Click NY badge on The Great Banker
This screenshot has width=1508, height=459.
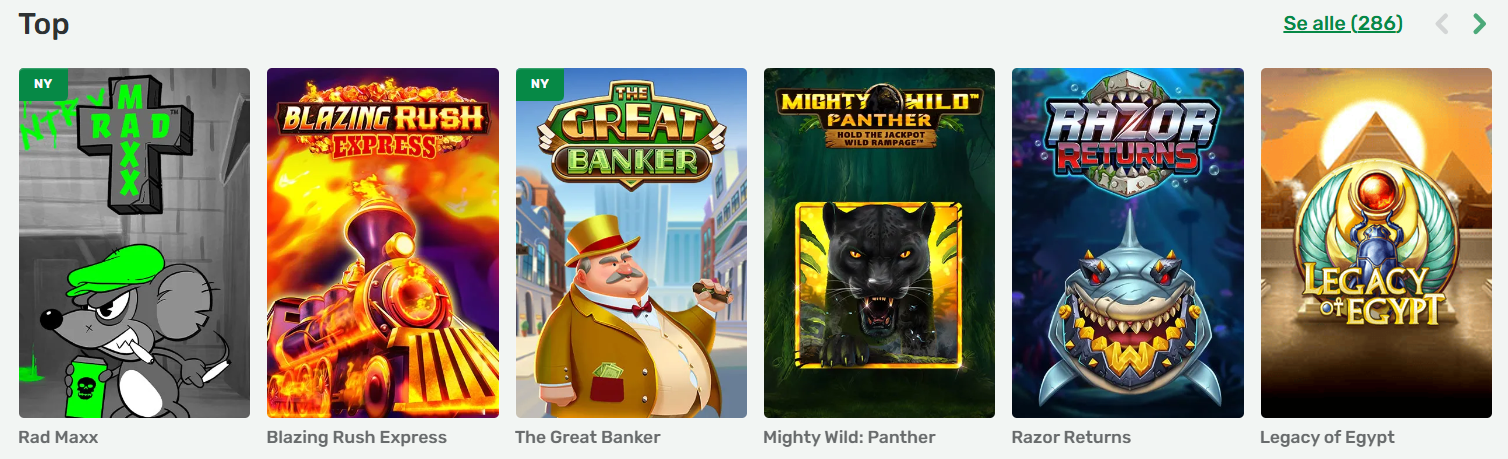coord(540,84)
